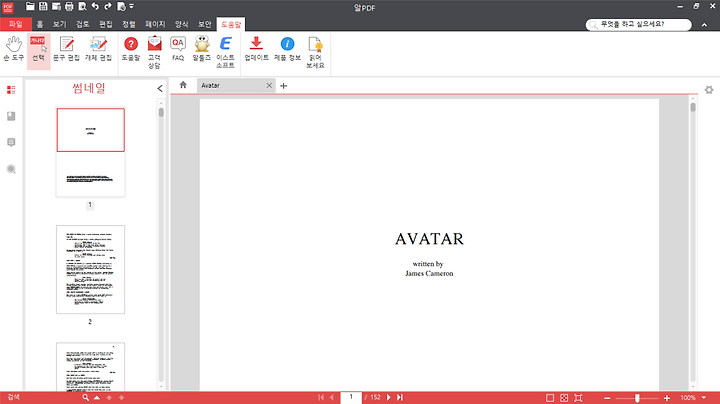Switch to the 양식 (Form) tab

point(181,24)
